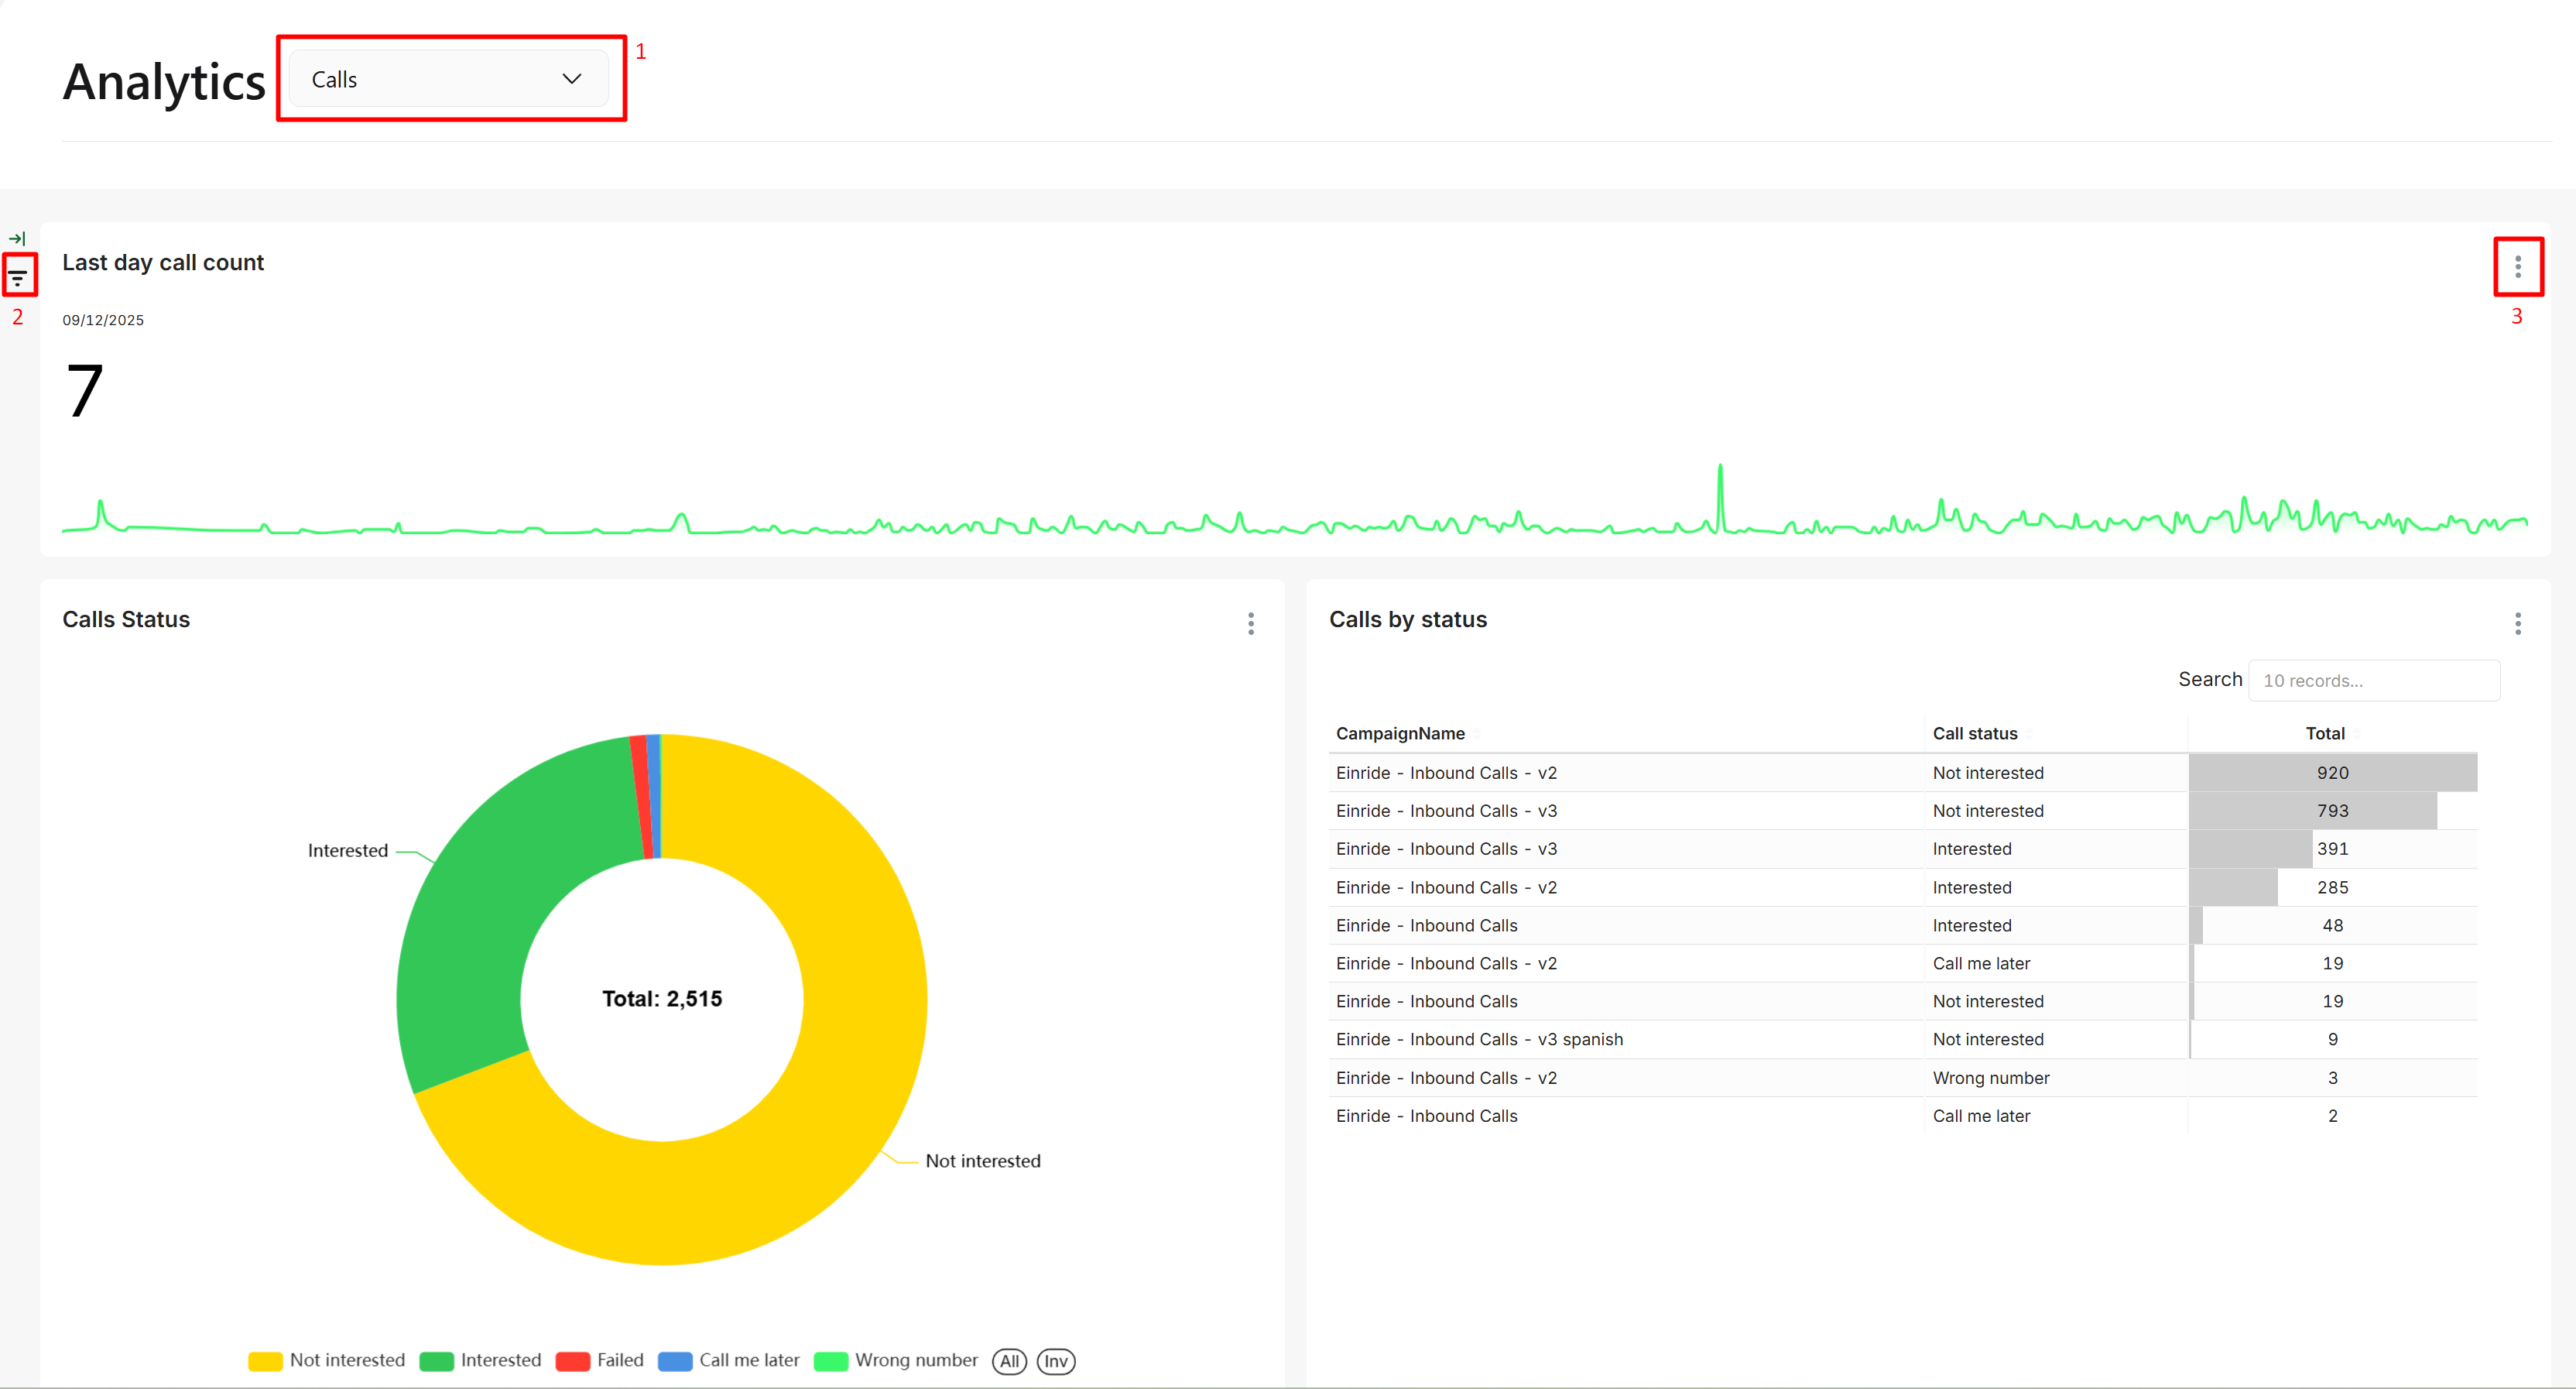Image resolution: width=2576 pixels, height=1389 pixels.
Task: Open the Calls by status table options menu
Action: tap(2519, 624)
